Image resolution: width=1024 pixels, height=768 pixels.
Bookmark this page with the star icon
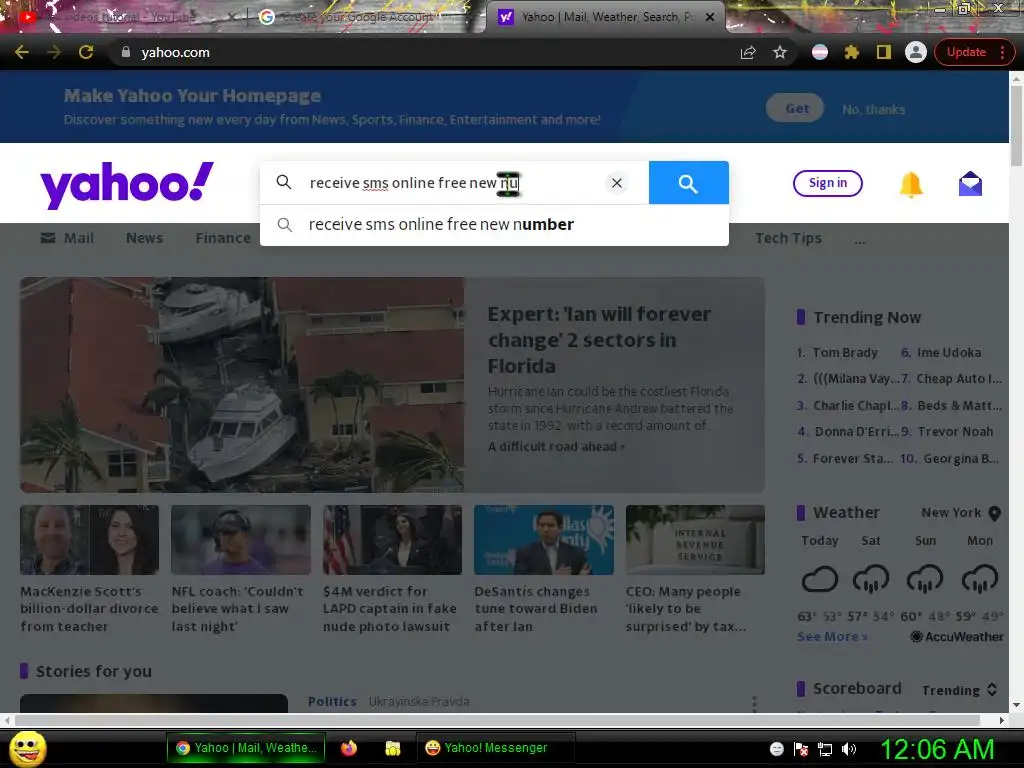(780, 52)
